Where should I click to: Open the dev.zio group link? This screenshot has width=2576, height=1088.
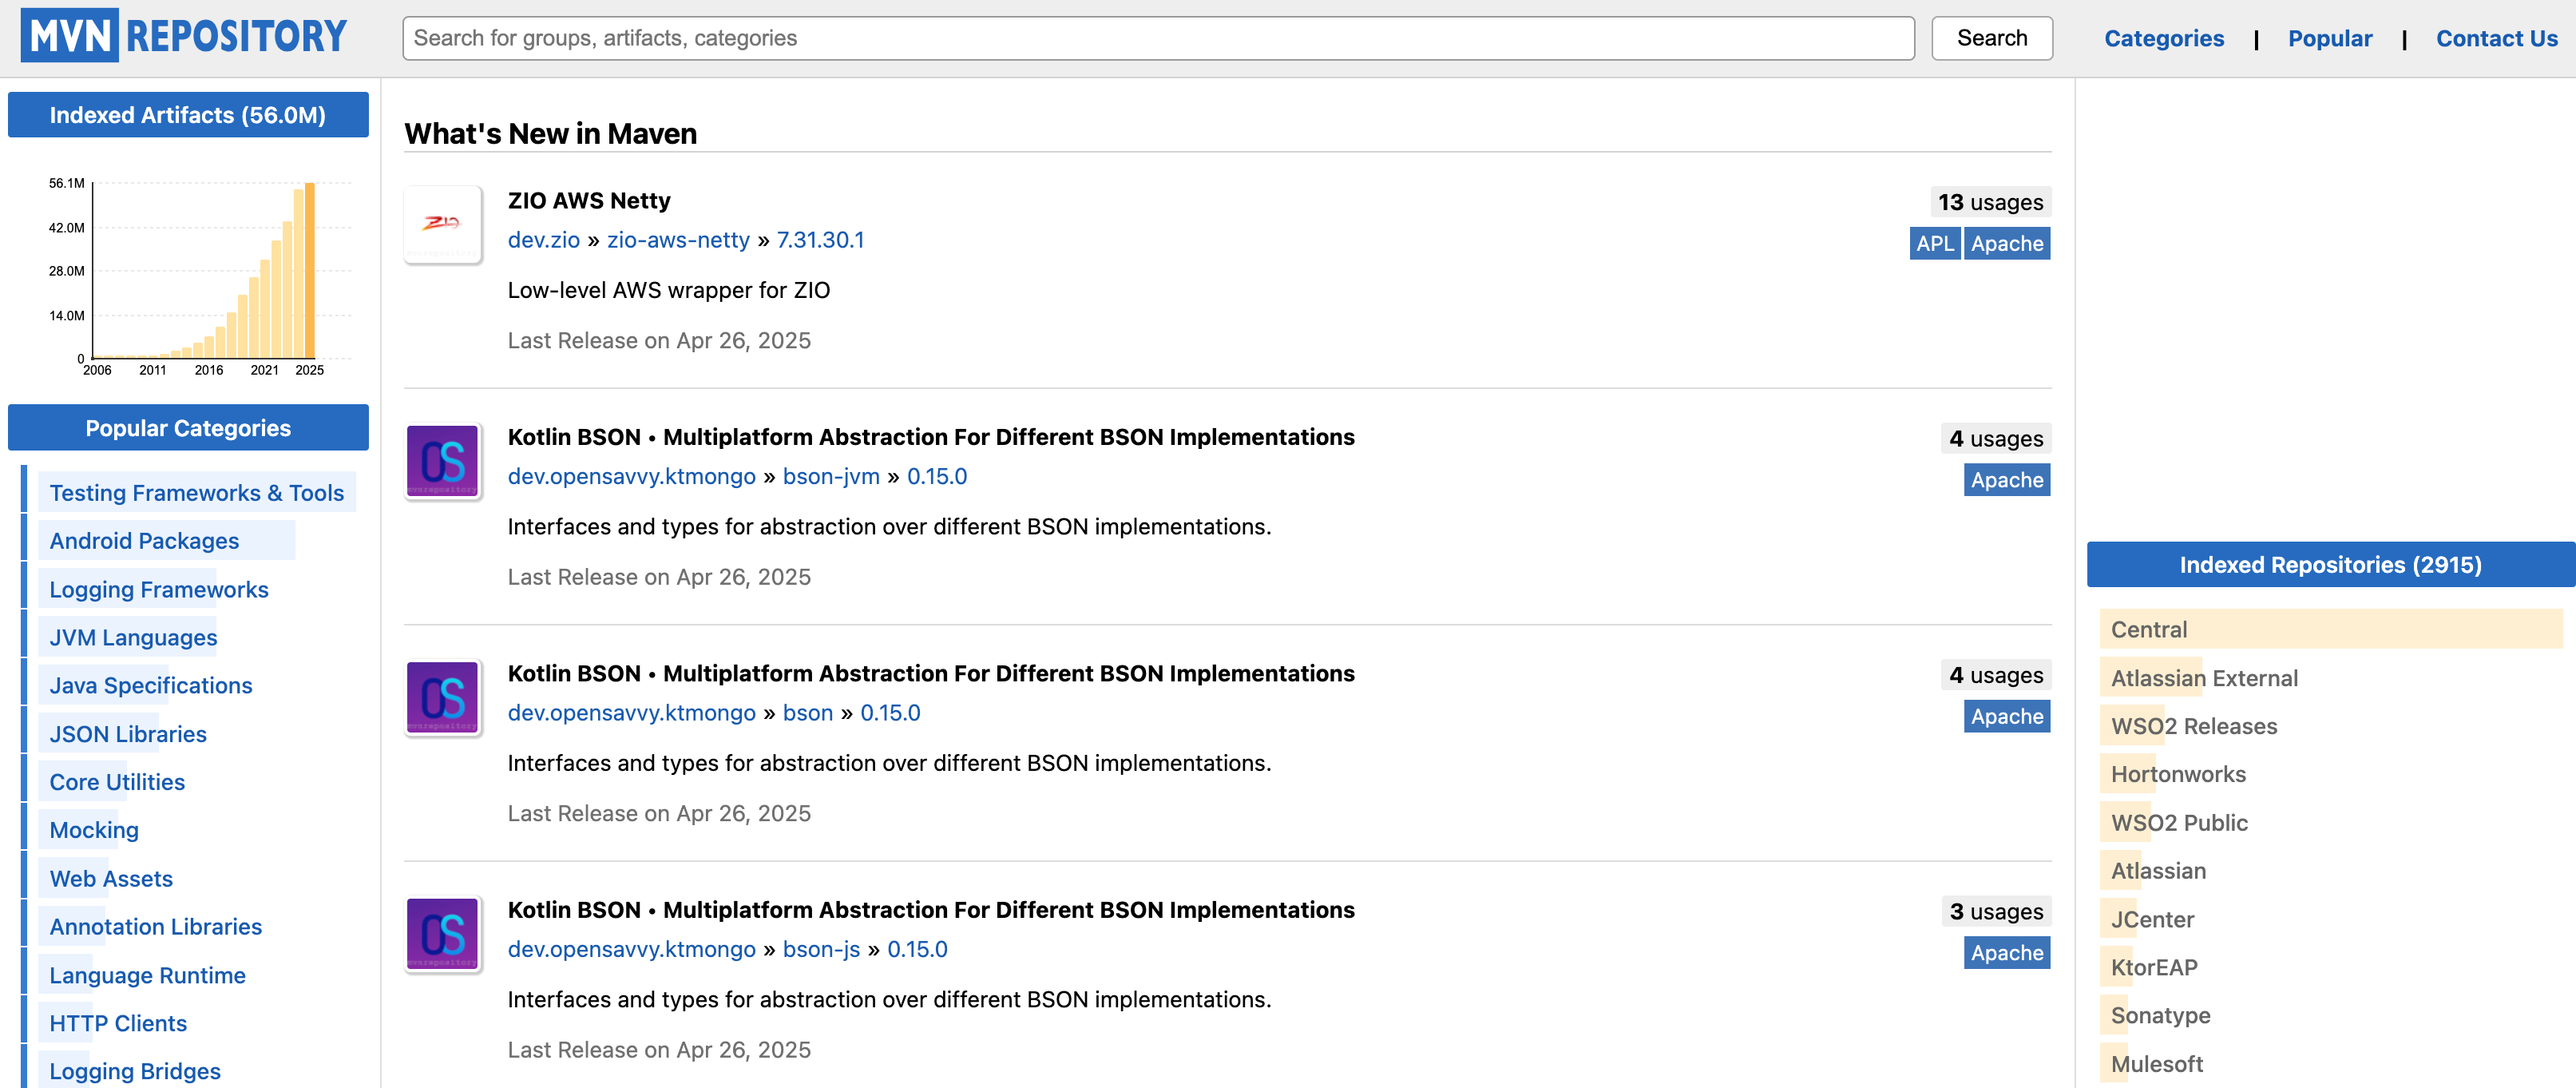coord(543,240)
